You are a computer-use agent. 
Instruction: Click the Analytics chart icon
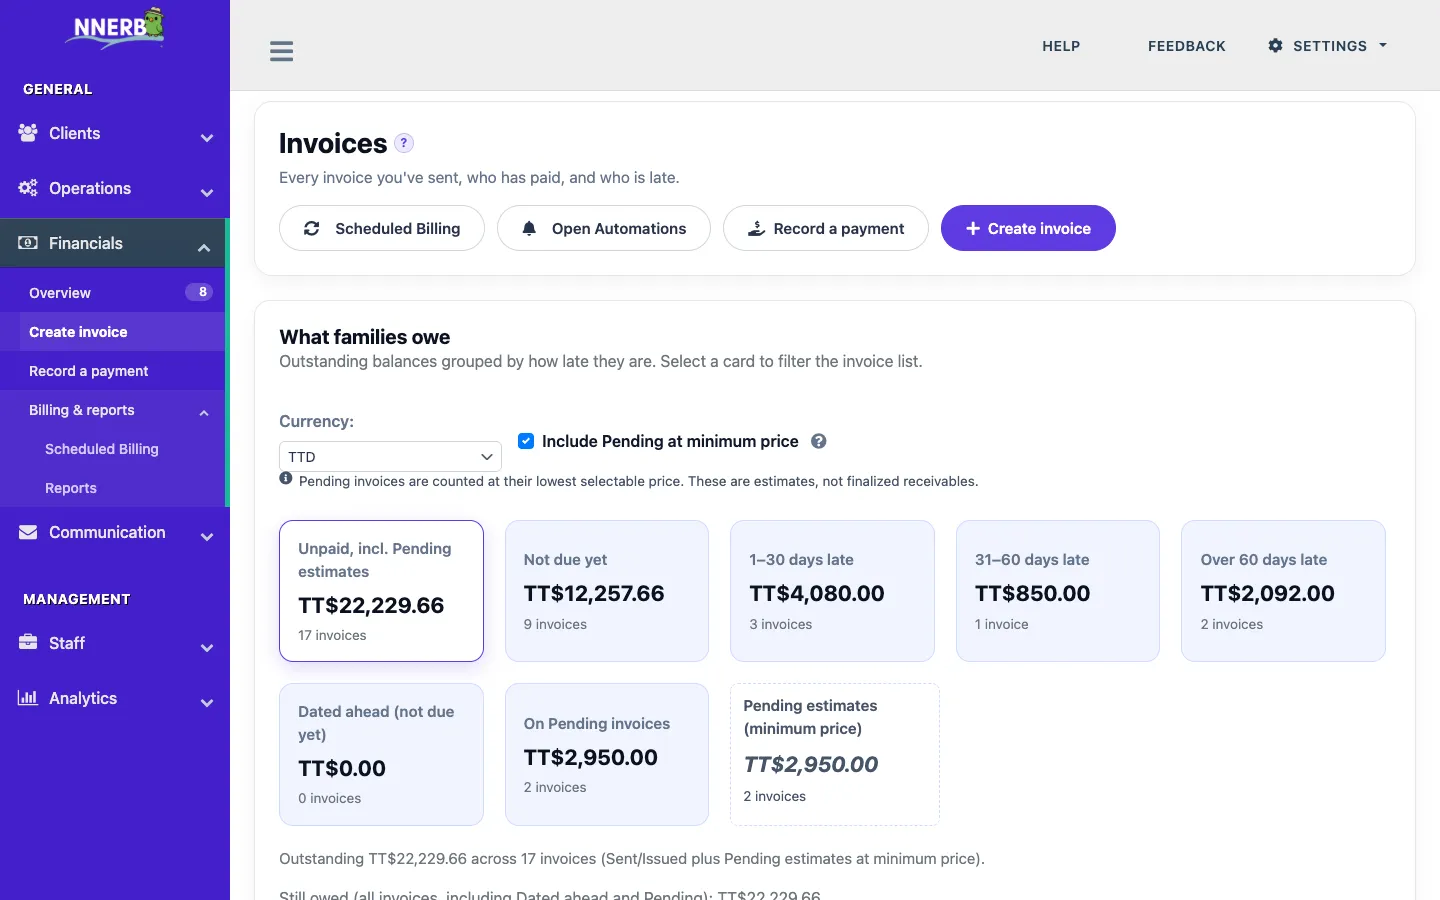coord(28,698)
